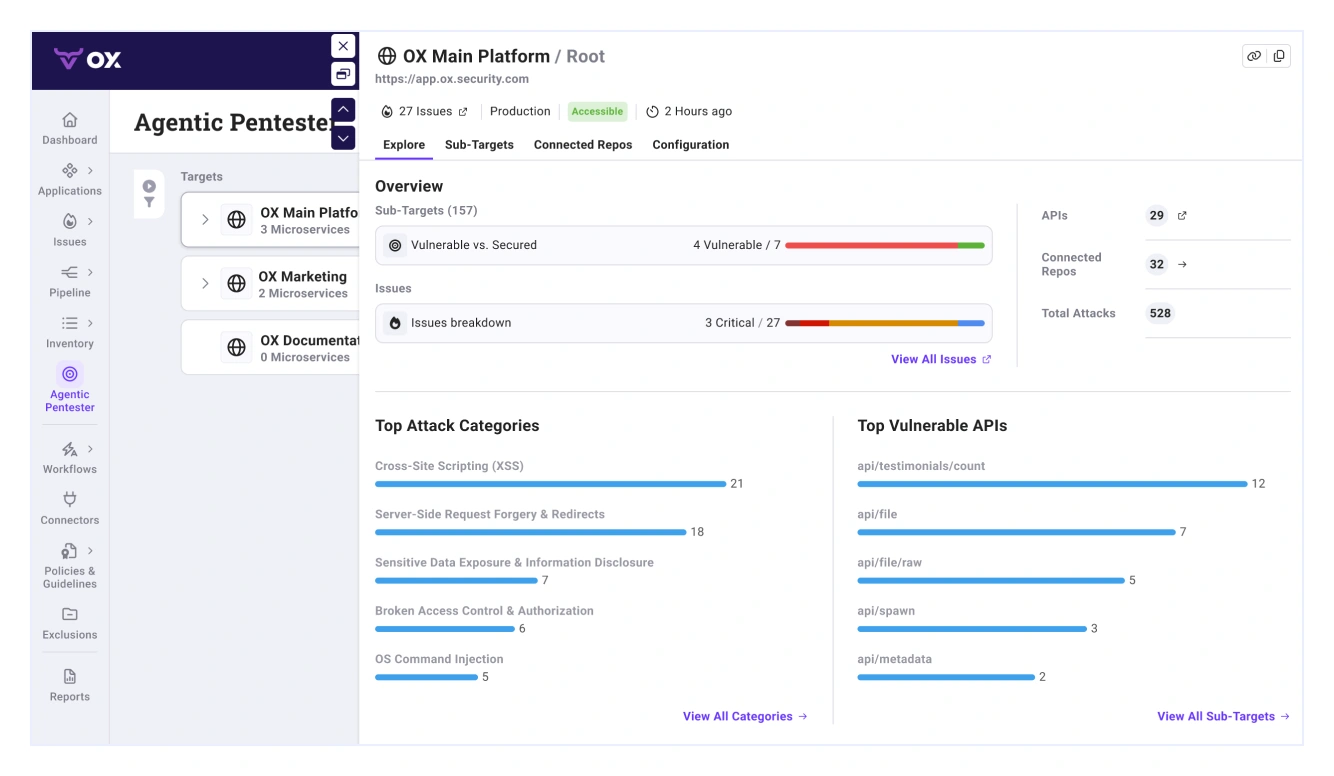Click the '2 Hours ago' timestamp
Screen dimensions: 1334x776
pyautogui.click(x=698, y=112)
